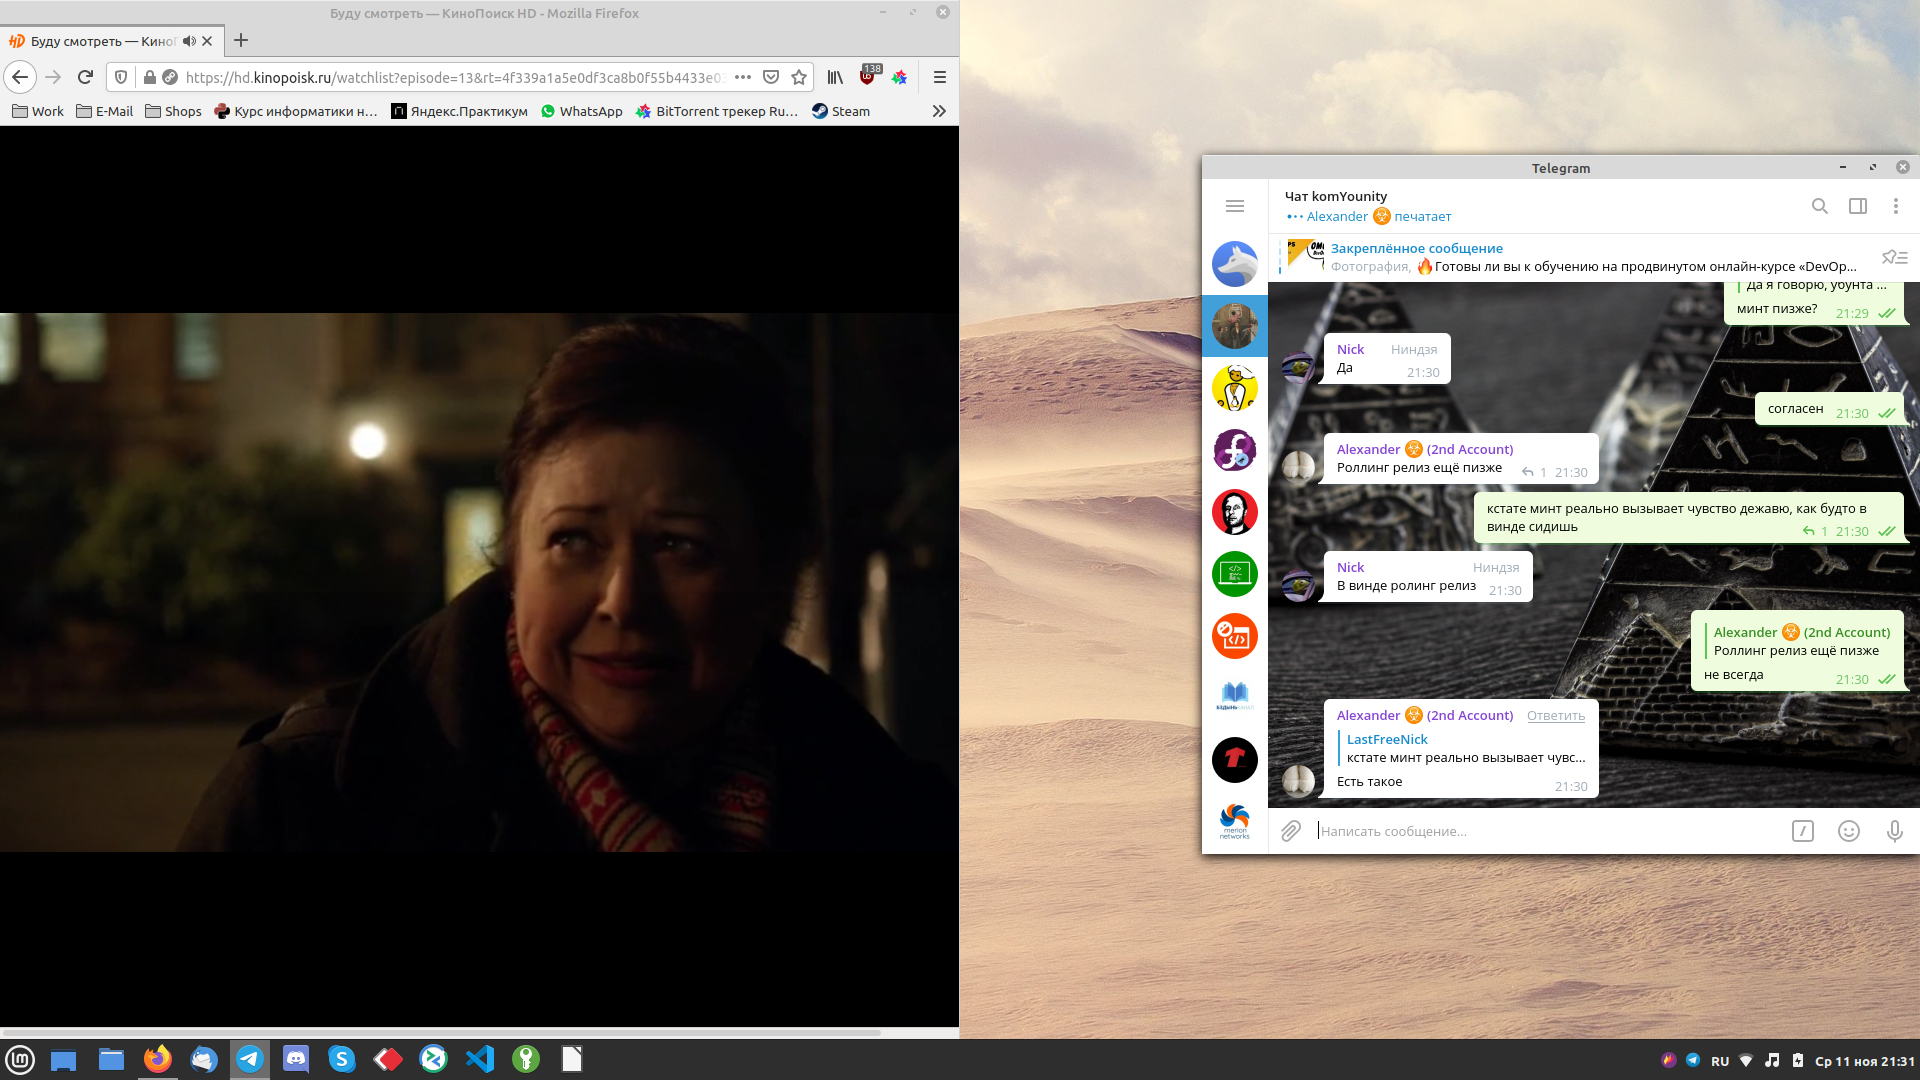Open Firefox hamburger menu
This screenshot has height=1080, width=1920.
tap(939, 77)
